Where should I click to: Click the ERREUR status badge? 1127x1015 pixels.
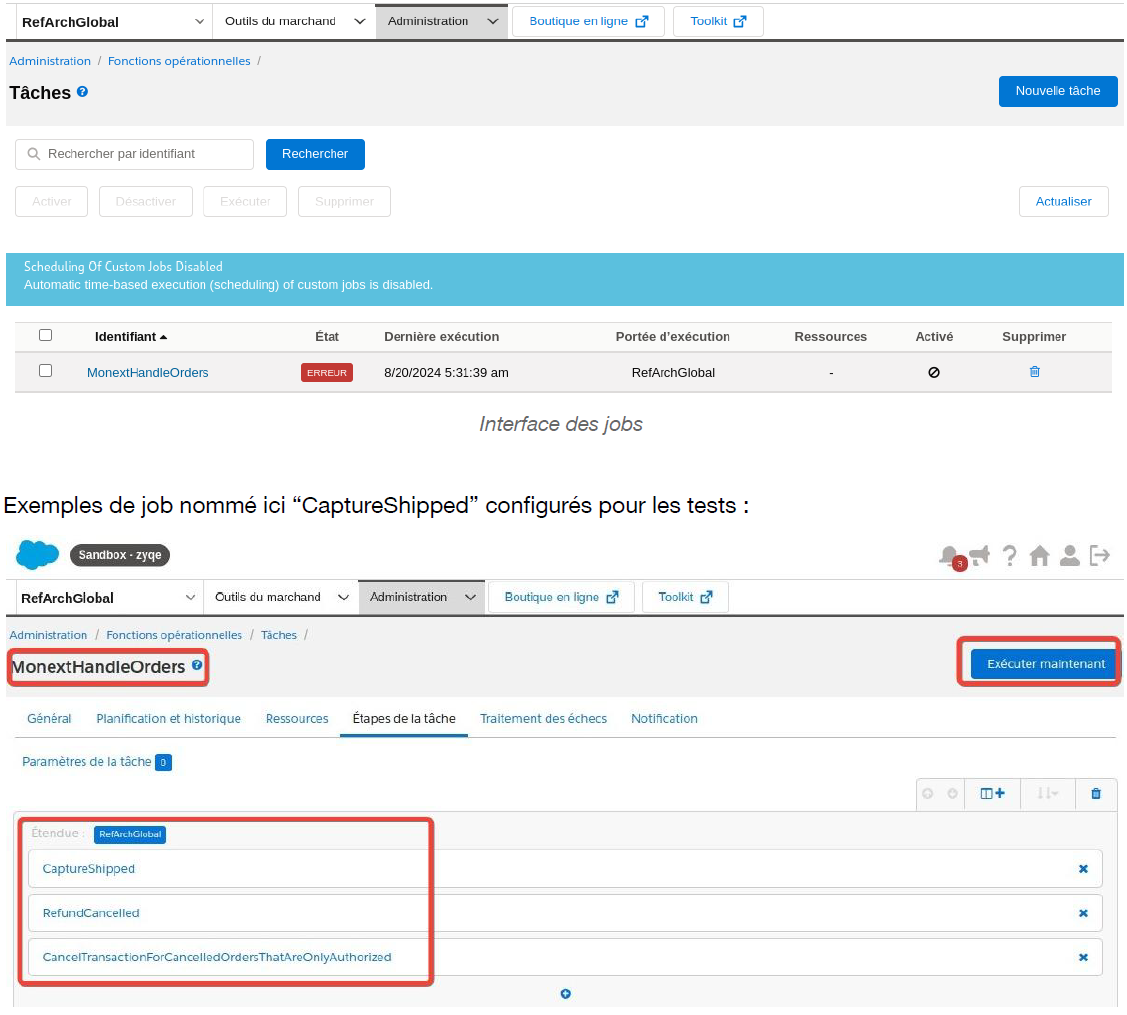click(x=327, y=372)
